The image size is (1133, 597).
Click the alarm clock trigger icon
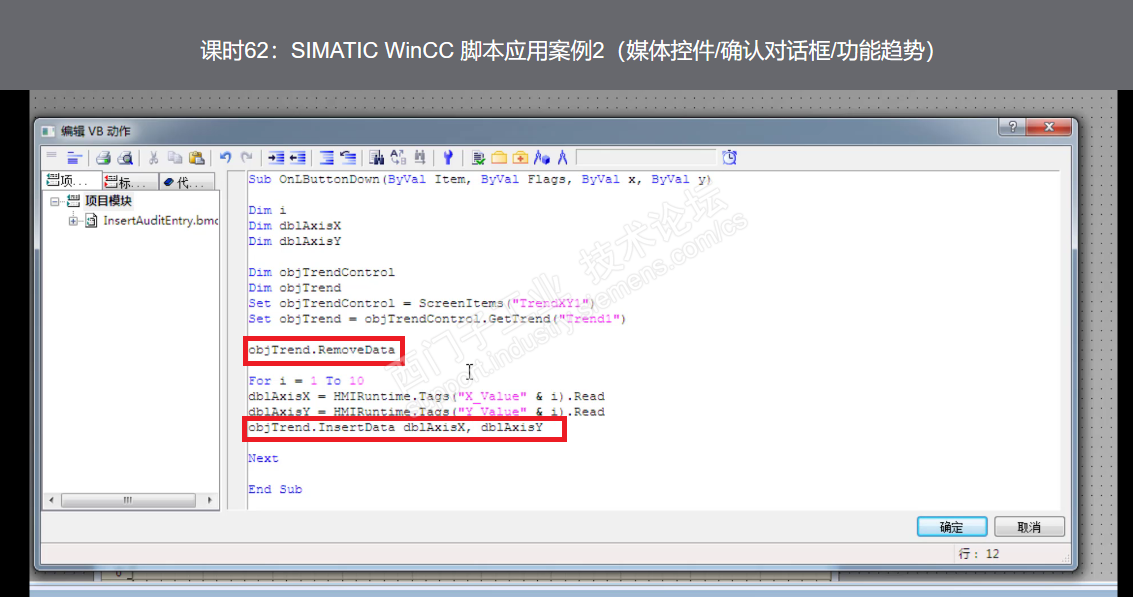click(x=730, y=158)
